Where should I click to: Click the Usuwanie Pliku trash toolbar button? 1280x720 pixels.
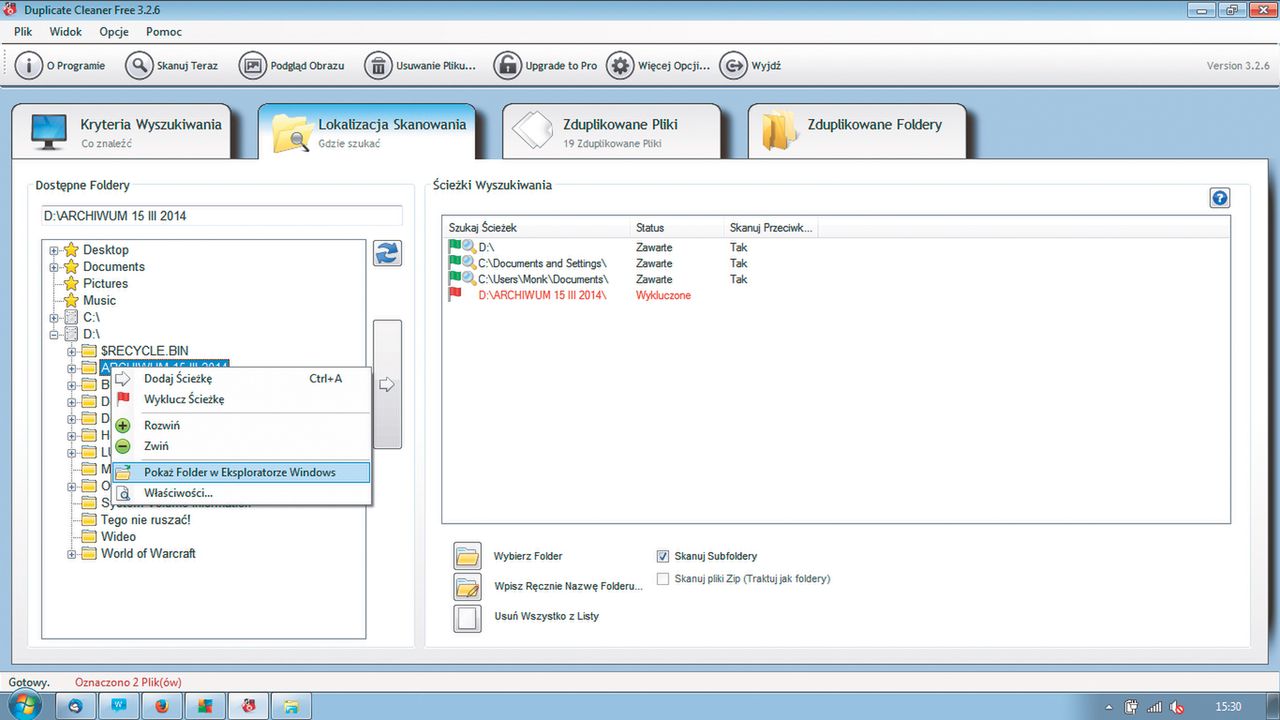[420, 66]
